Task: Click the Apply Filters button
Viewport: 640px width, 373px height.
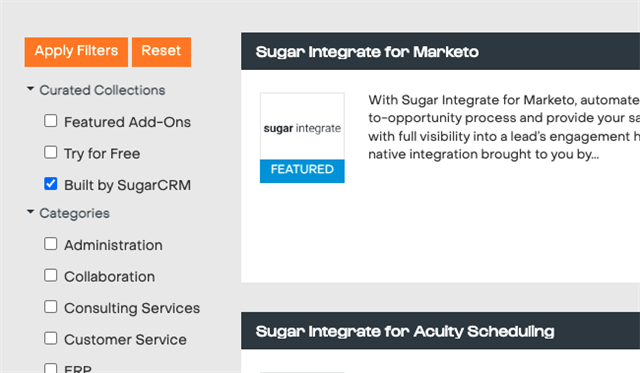Action: [x=76, y=52]
